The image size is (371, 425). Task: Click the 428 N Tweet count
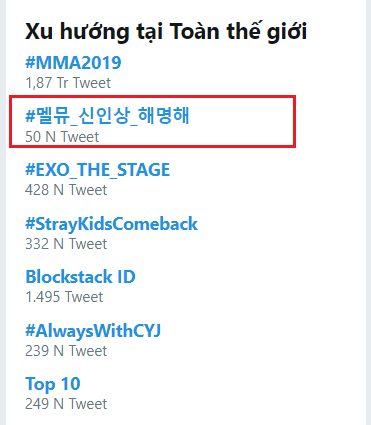click(x=66, y=190)
